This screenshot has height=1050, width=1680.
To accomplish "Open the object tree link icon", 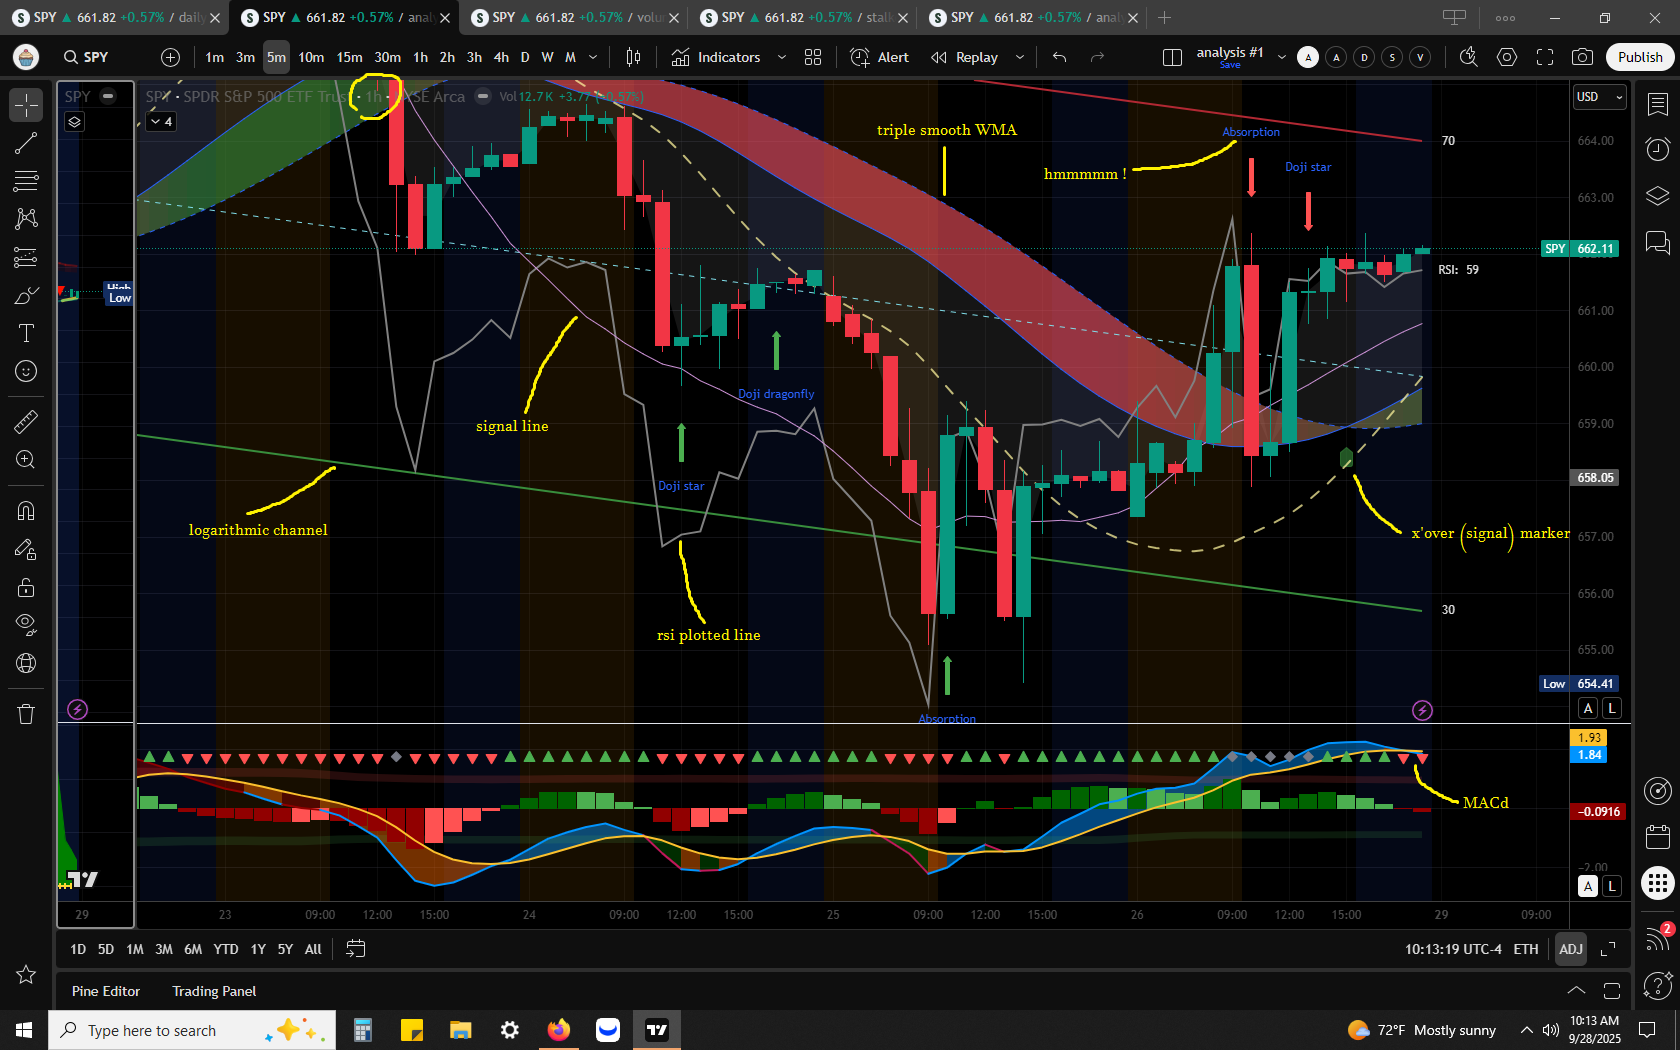I will coord(26,663).
